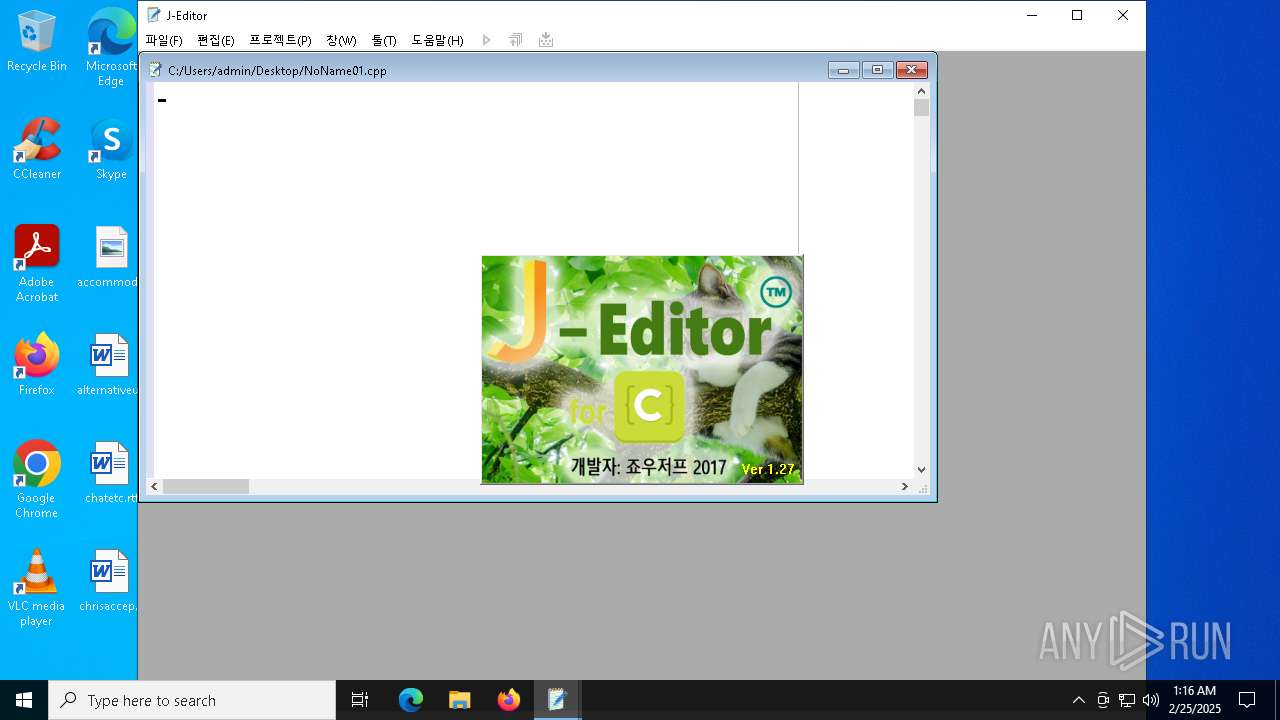Open the 도움말(H) menu
The image size is (1280, 720).
[438, 40]
